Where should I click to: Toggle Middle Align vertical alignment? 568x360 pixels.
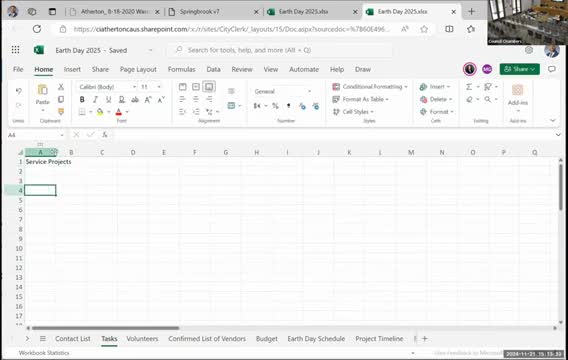[196, 87]
